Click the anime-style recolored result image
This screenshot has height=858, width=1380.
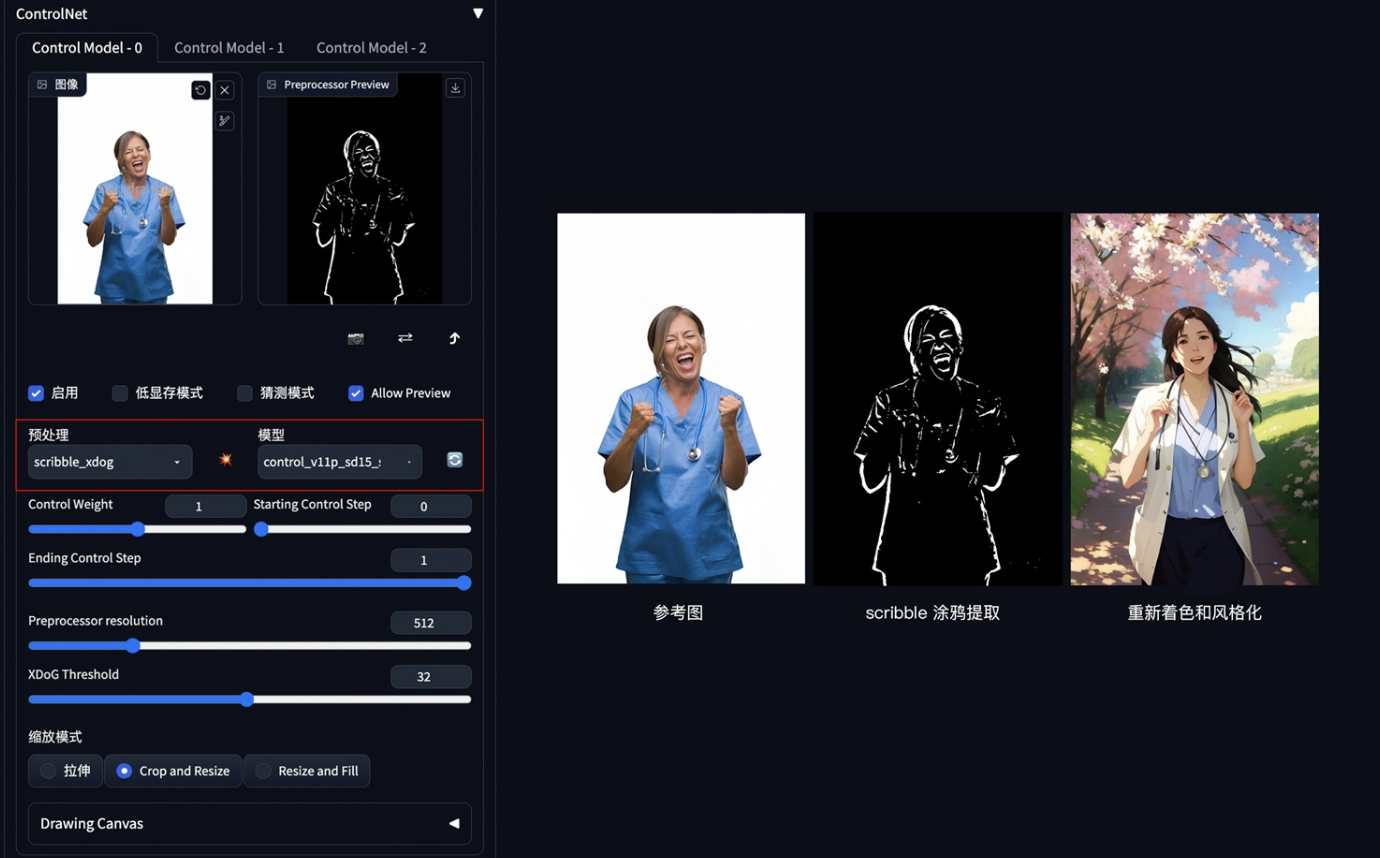(x=1195, y=398)
